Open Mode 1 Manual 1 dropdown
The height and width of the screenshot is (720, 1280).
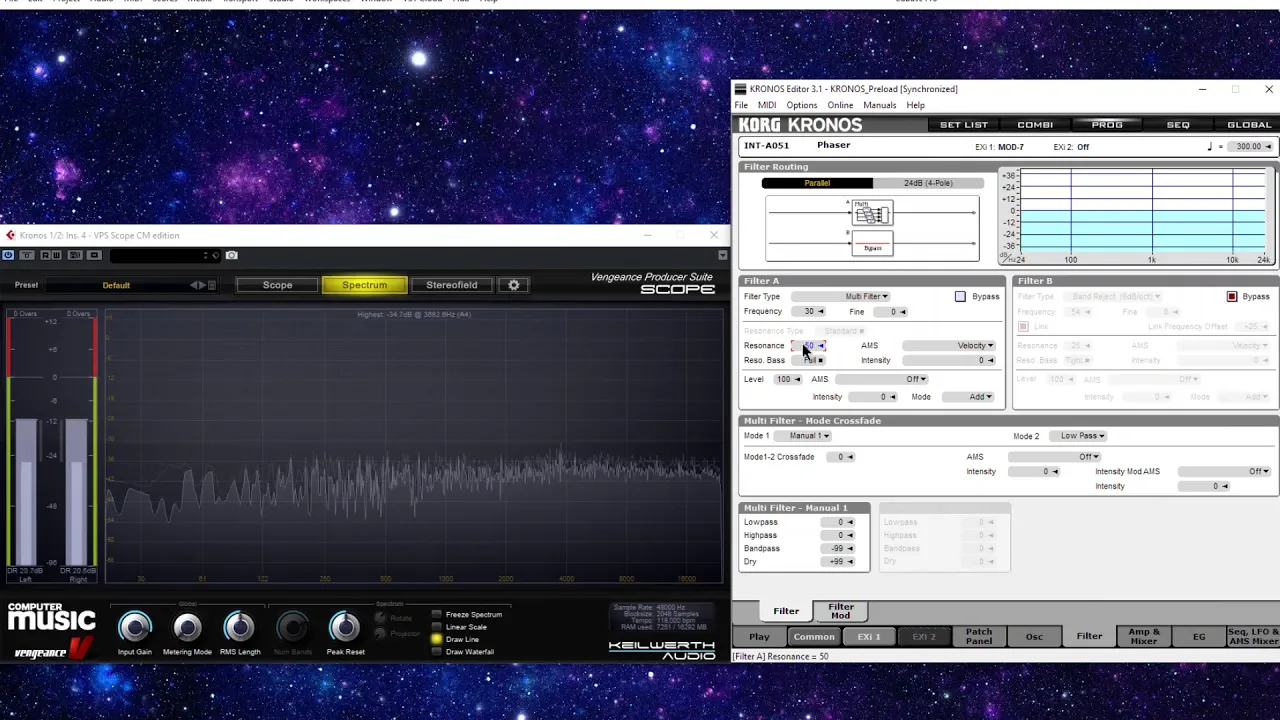coord(803,436)
